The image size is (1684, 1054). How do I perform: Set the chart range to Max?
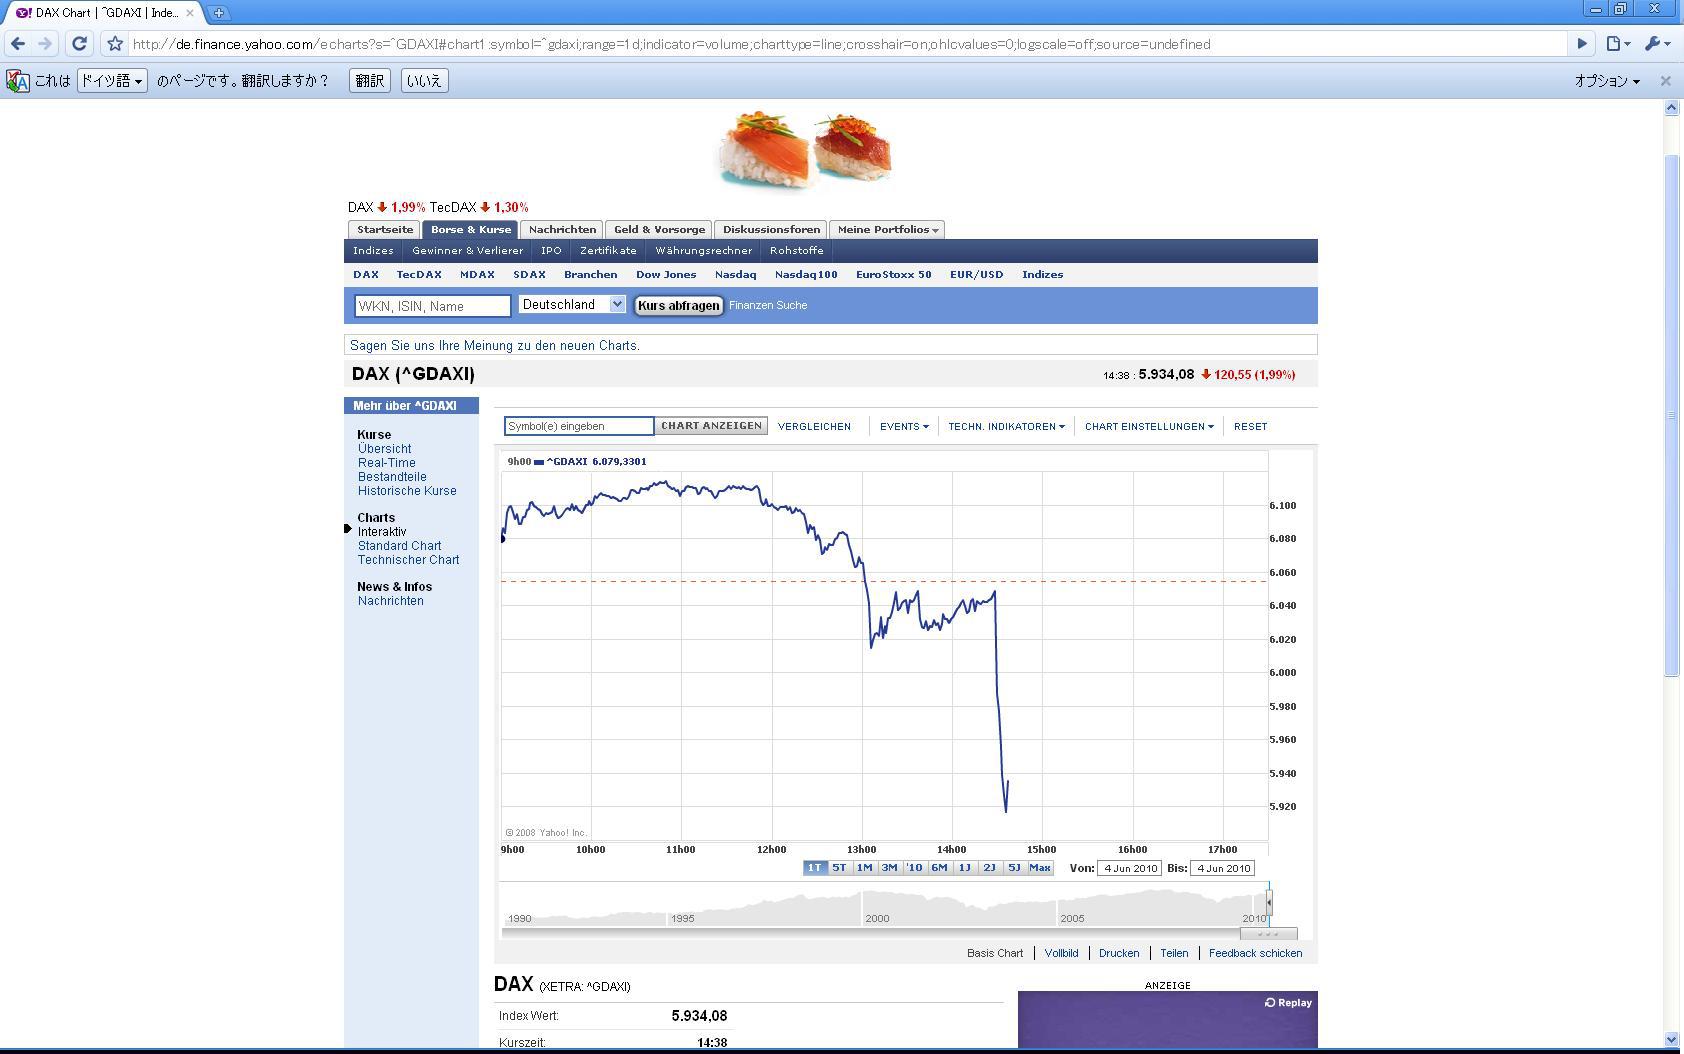tap(1040, 868)
